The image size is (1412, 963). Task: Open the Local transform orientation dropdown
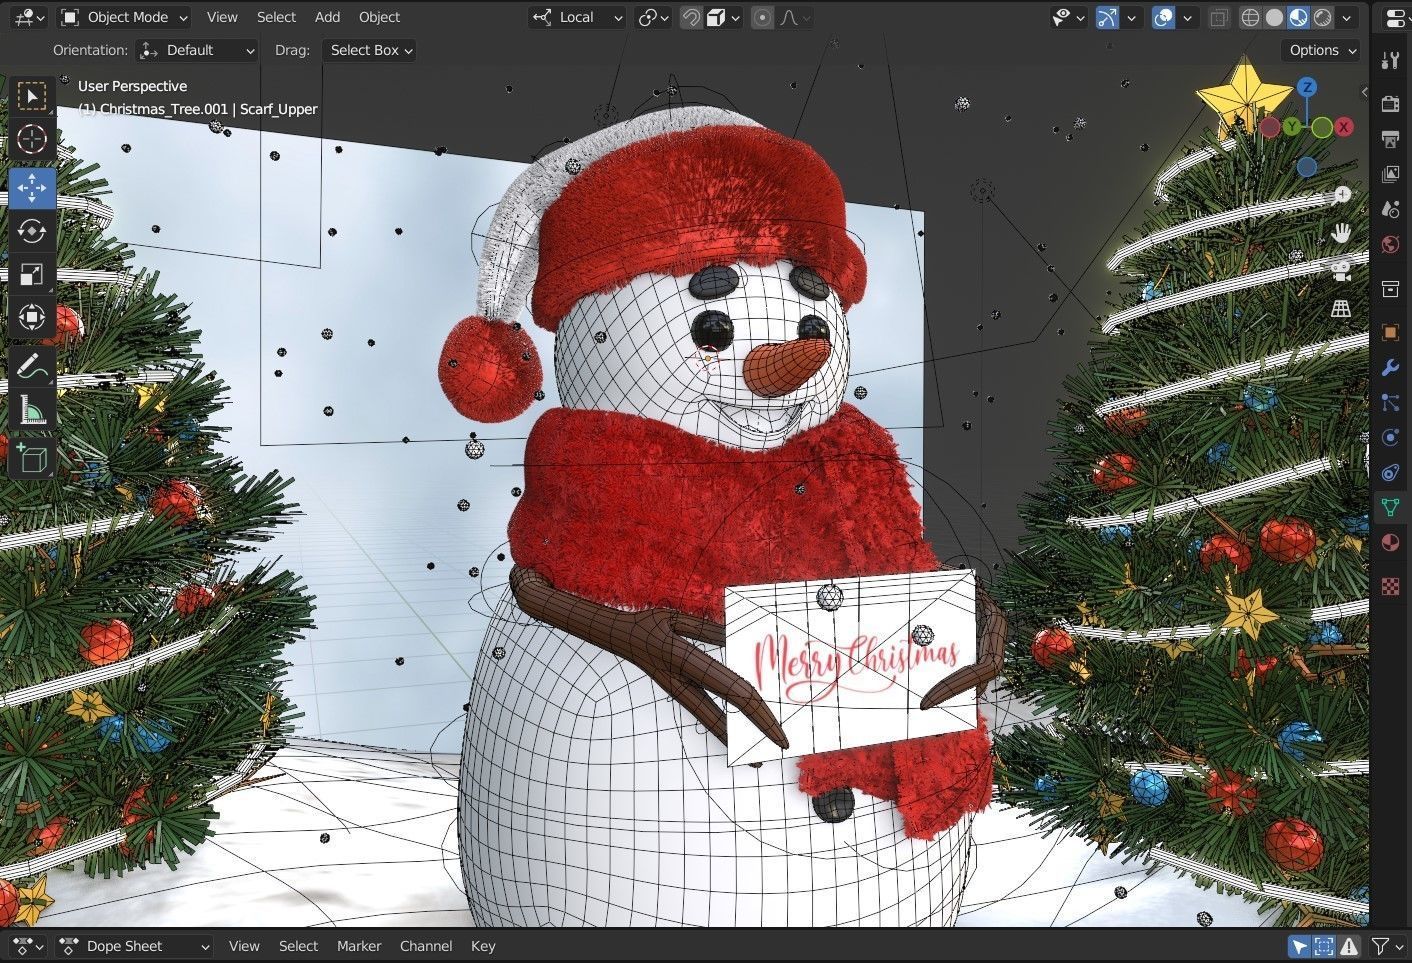[x=577, y=17]
